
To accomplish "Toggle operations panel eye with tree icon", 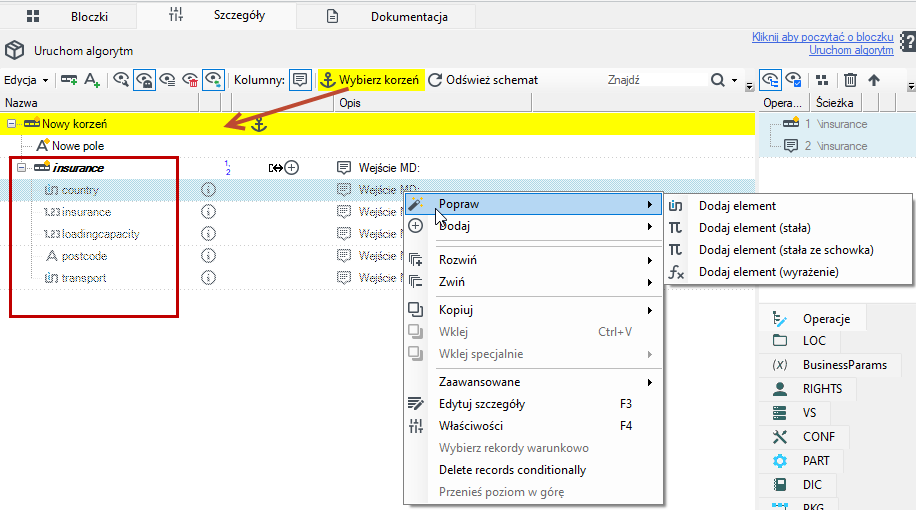I will point(770,80).
